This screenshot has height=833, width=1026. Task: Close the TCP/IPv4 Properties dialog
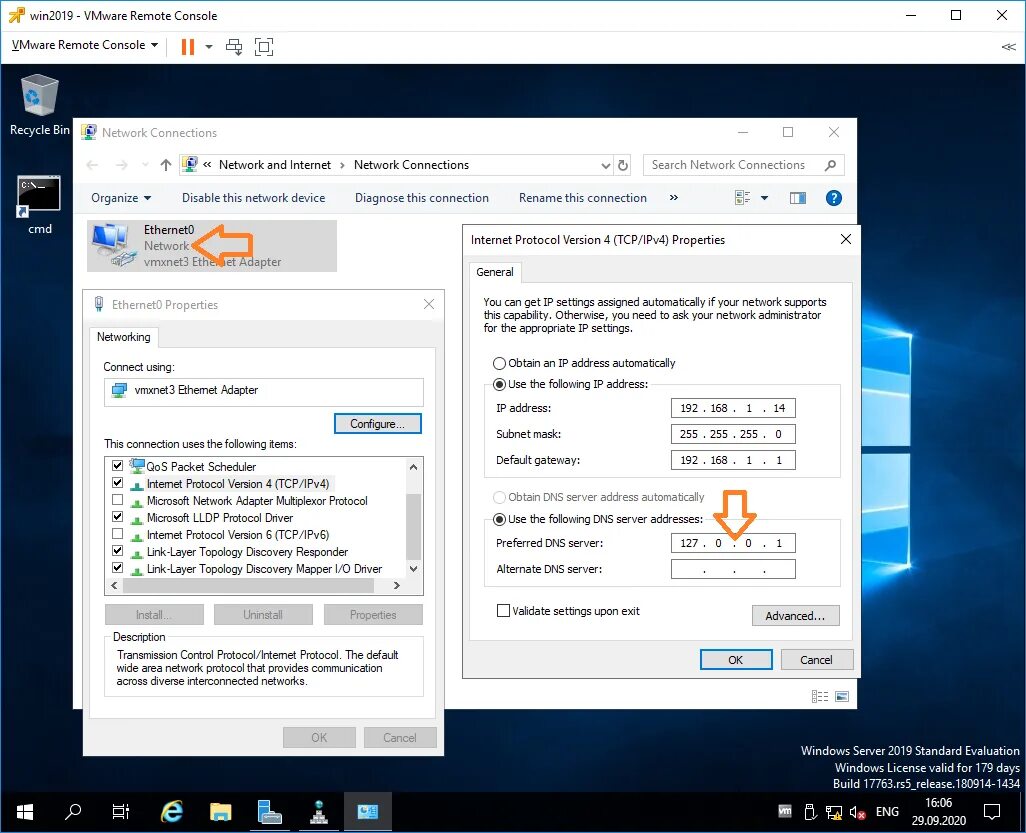coord(846,239)
